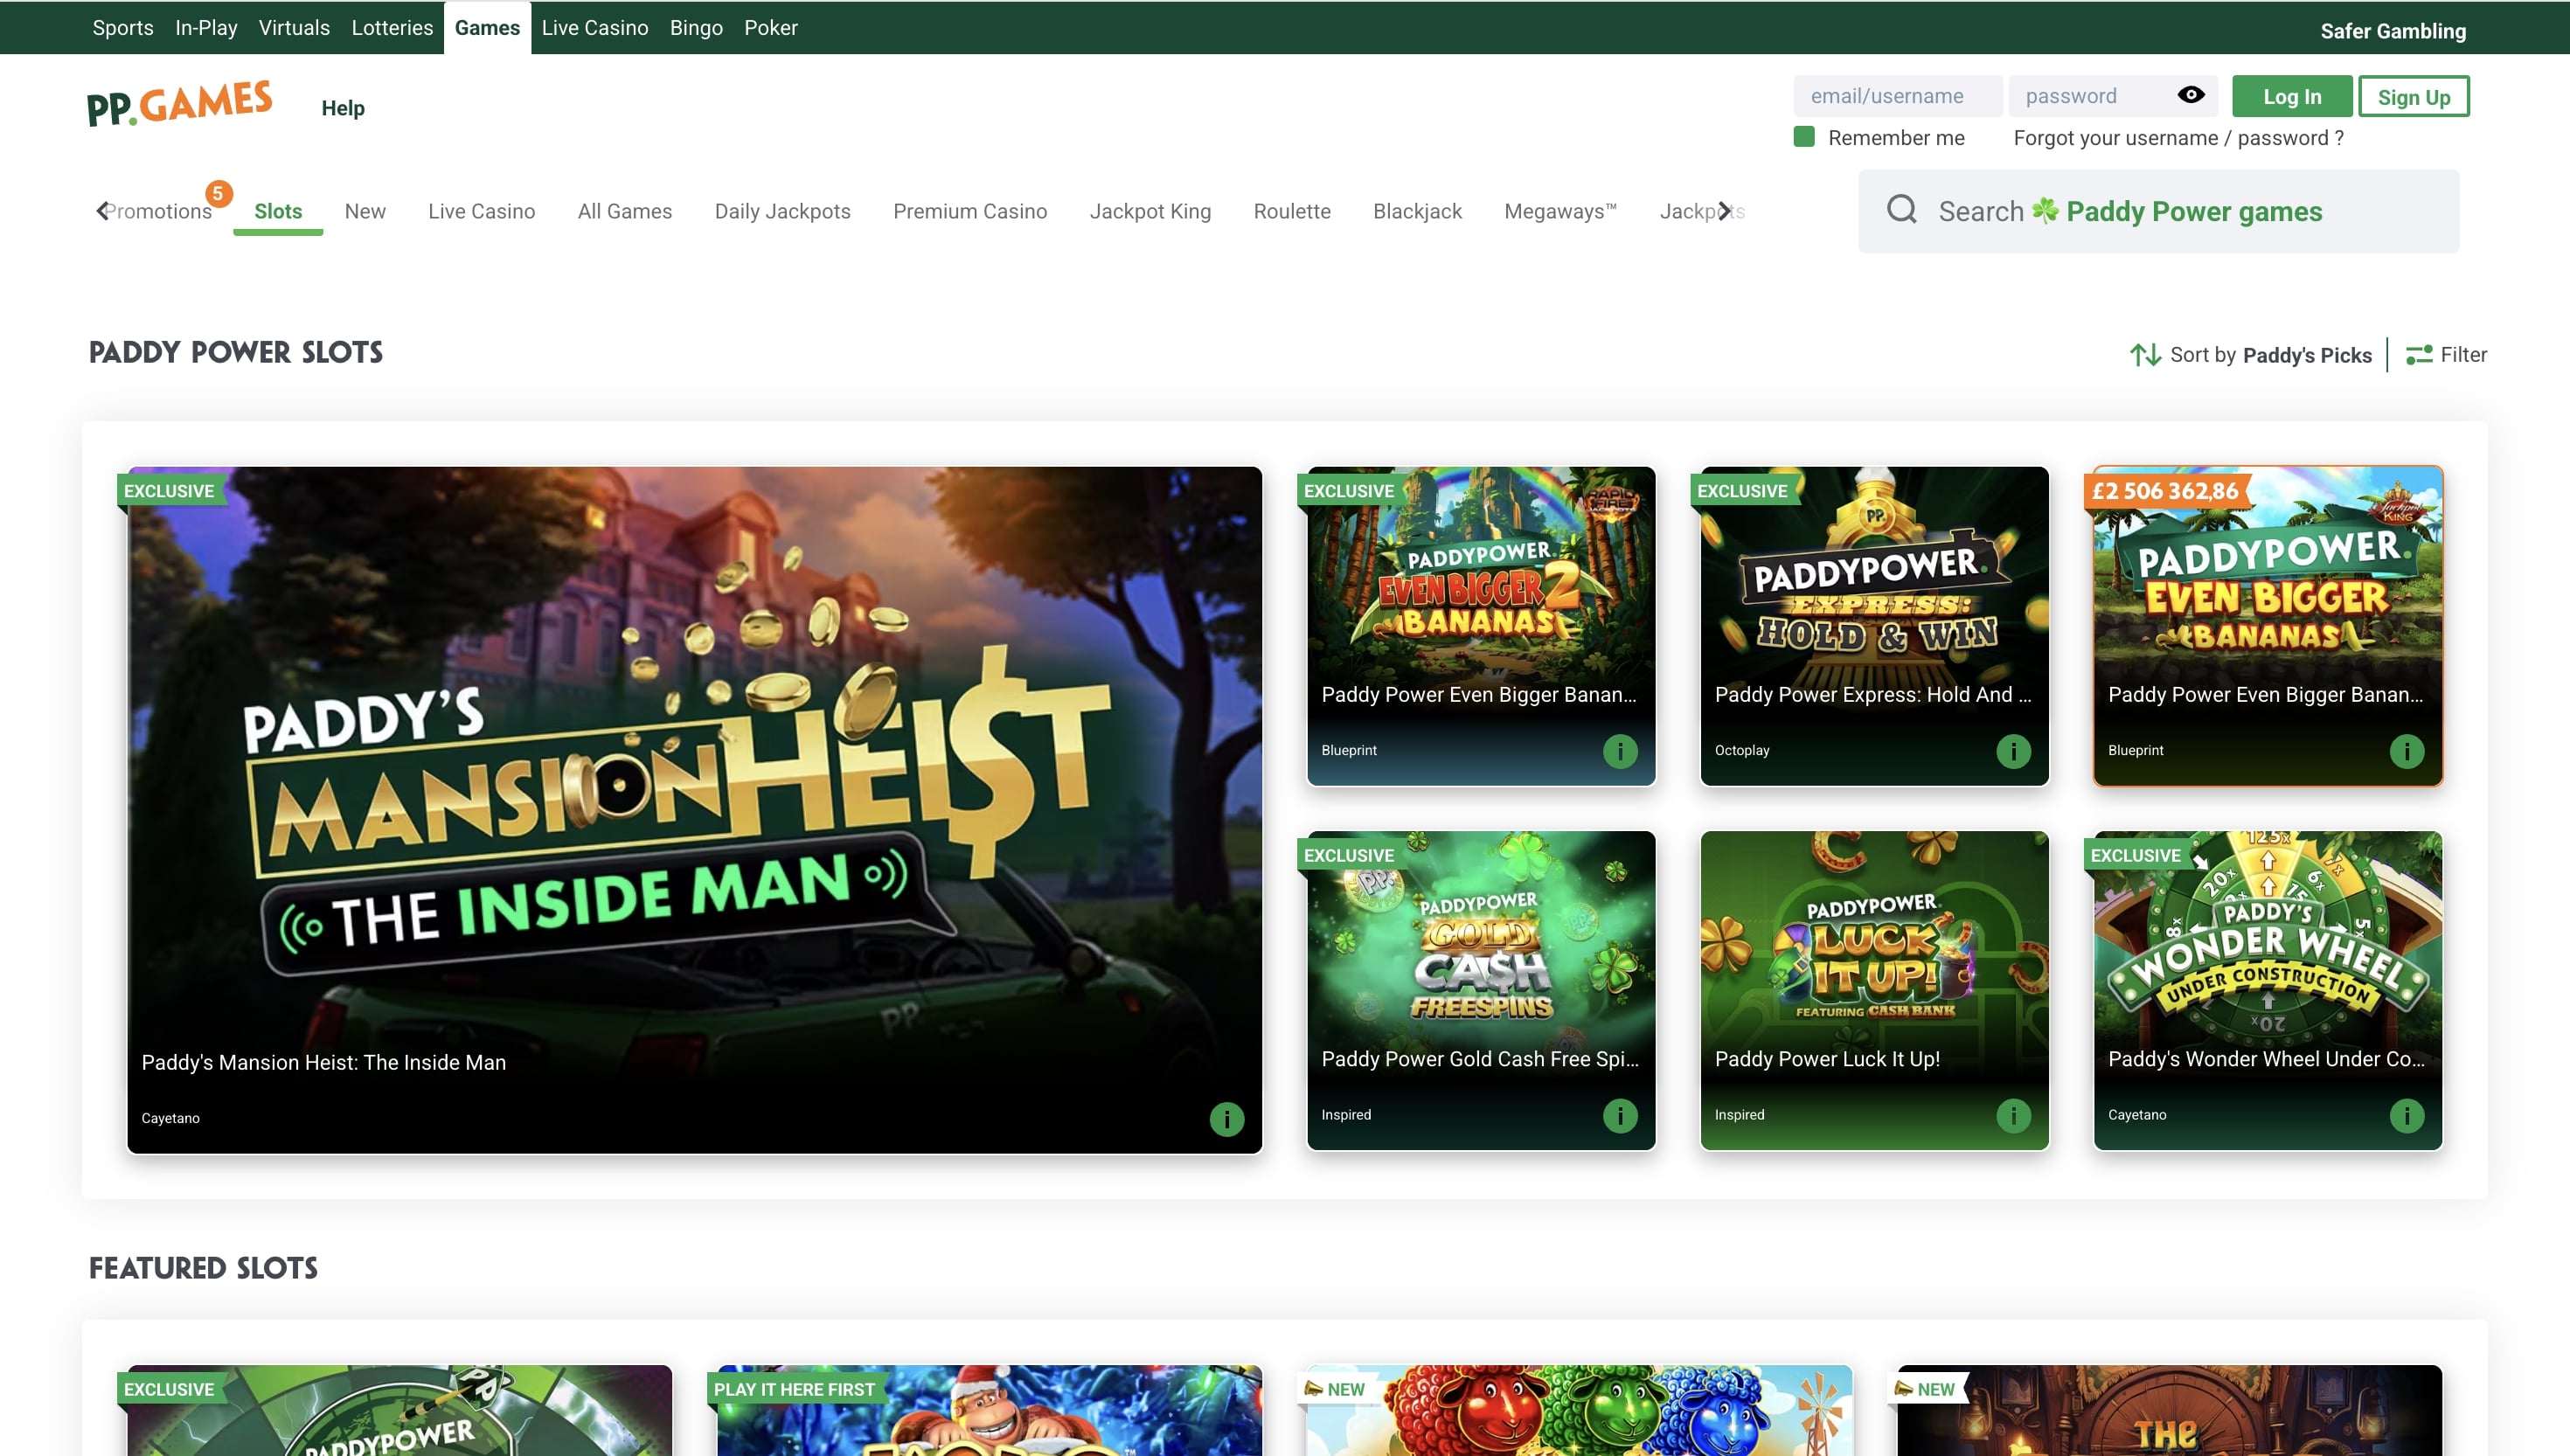Follow the Forgot your username / password link
The width and height of the screenshot is (2570, 1456).
2177,138
